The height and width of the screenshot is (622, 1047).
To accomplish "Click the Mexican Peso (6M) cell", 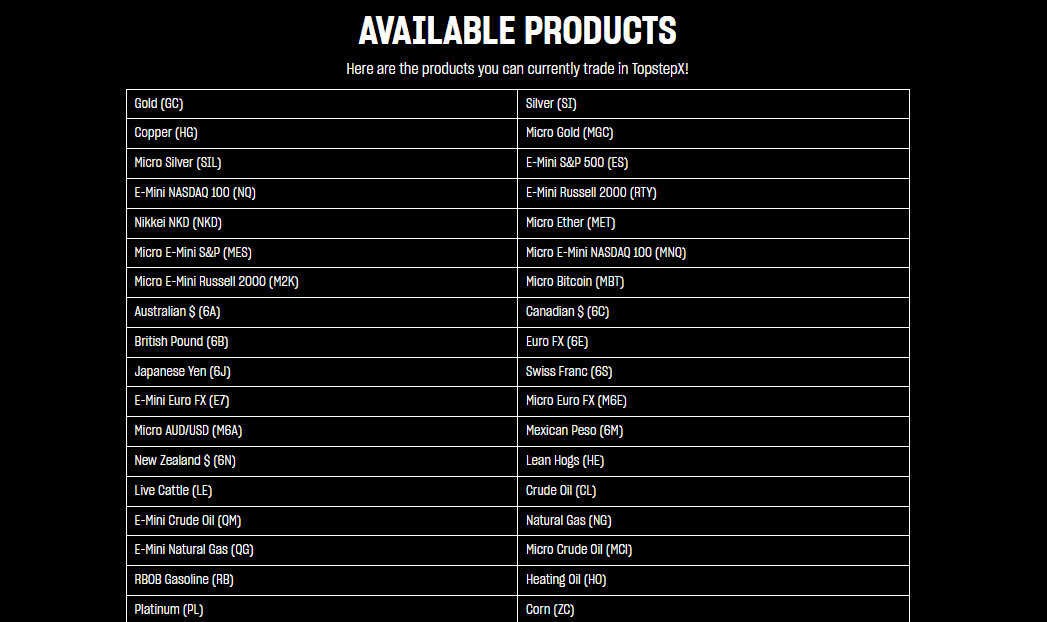I will pos(575,431).
